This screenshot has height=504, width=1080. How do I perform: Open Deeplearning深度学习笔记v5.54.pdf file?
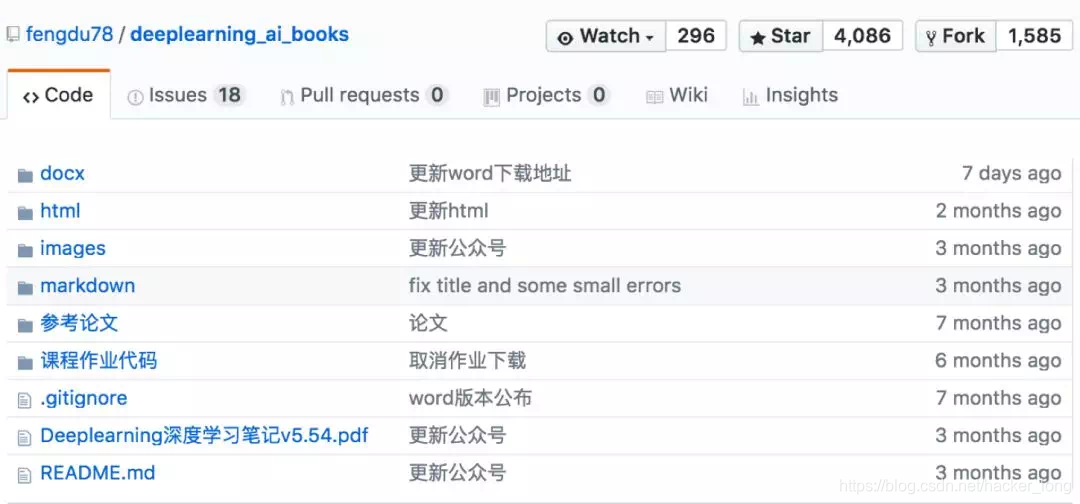[205, 435]
